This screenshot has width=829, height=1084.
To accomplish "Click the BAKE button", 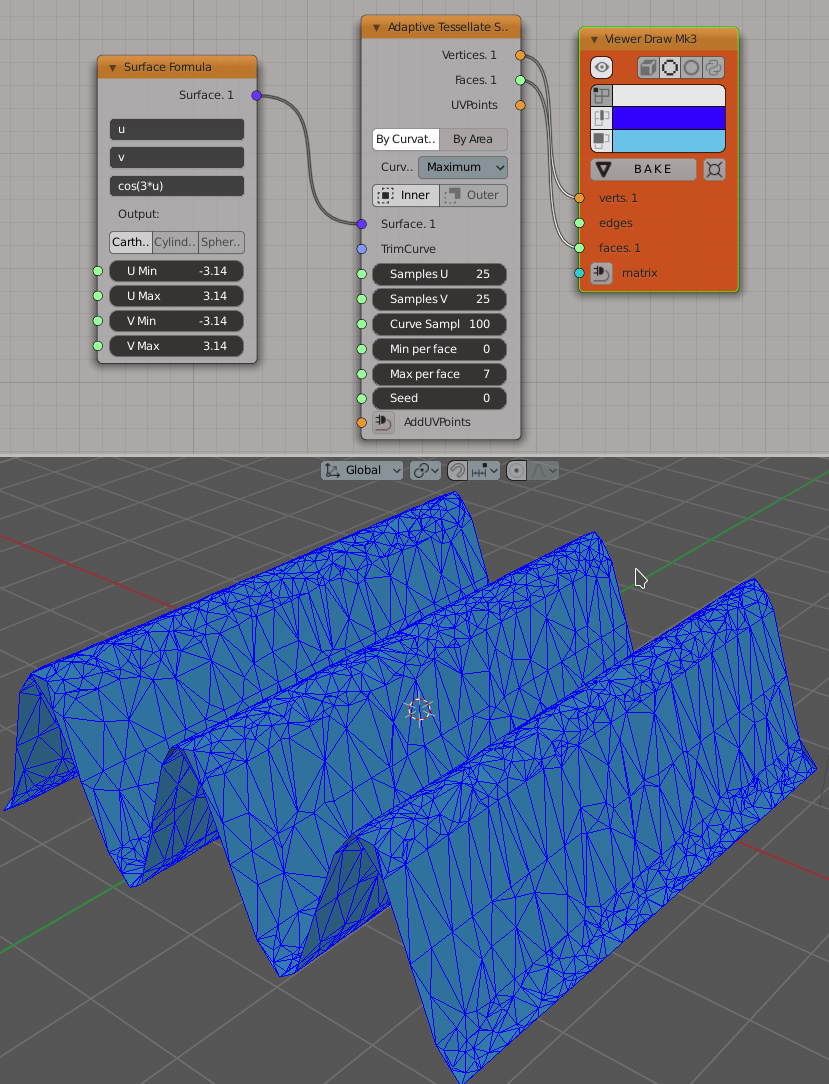I will point(644,169).
